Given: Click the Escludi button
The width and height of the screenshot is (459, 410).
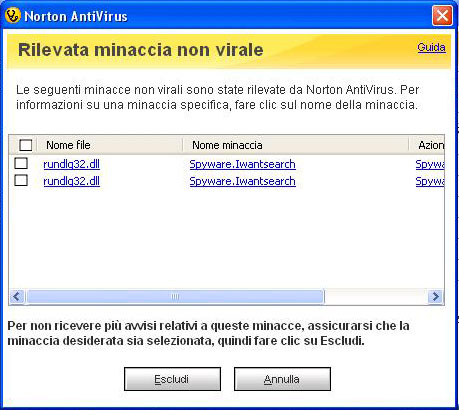Looking at the screenshot, I should tap(172, 379).
